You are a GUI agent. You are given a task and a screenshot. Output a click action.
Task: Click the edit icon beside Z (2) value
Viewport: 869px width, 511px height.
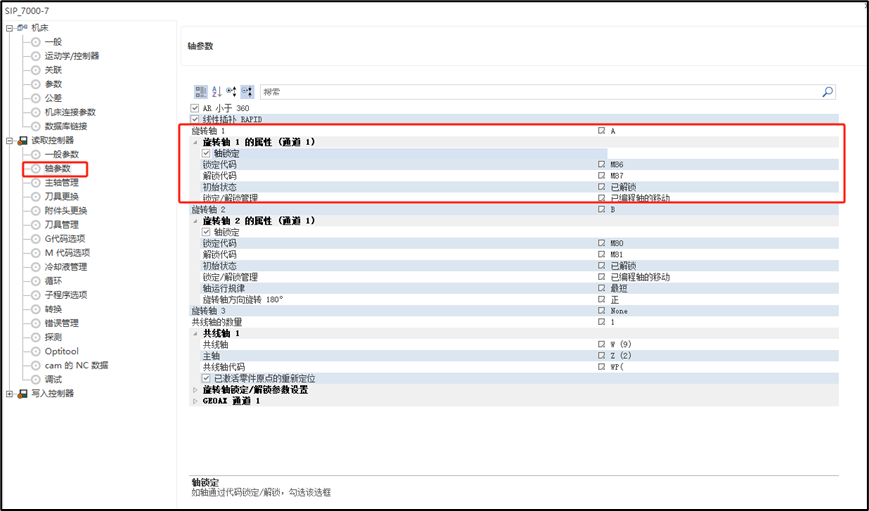pos(601,356)
